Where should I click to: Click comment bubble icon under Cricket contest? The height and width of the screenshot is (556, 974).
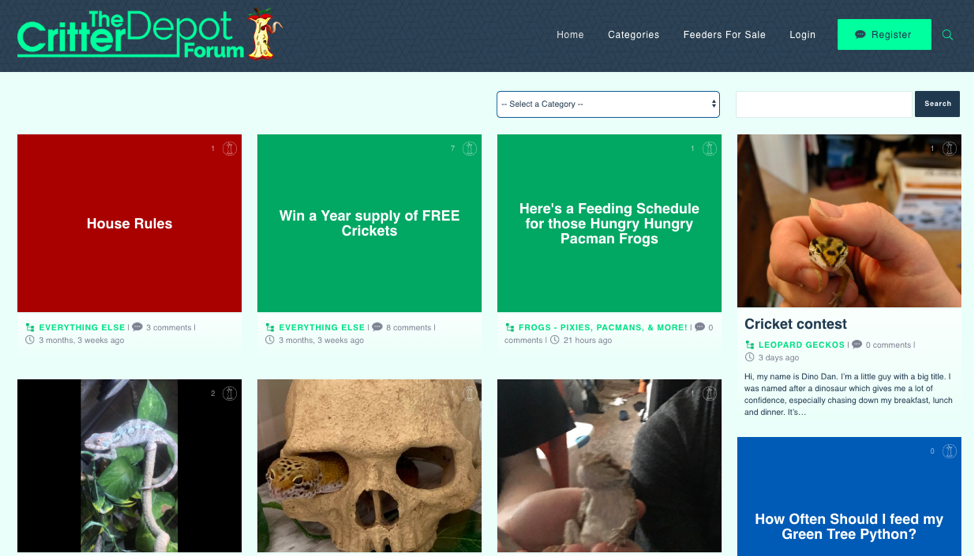coord(857,344)
